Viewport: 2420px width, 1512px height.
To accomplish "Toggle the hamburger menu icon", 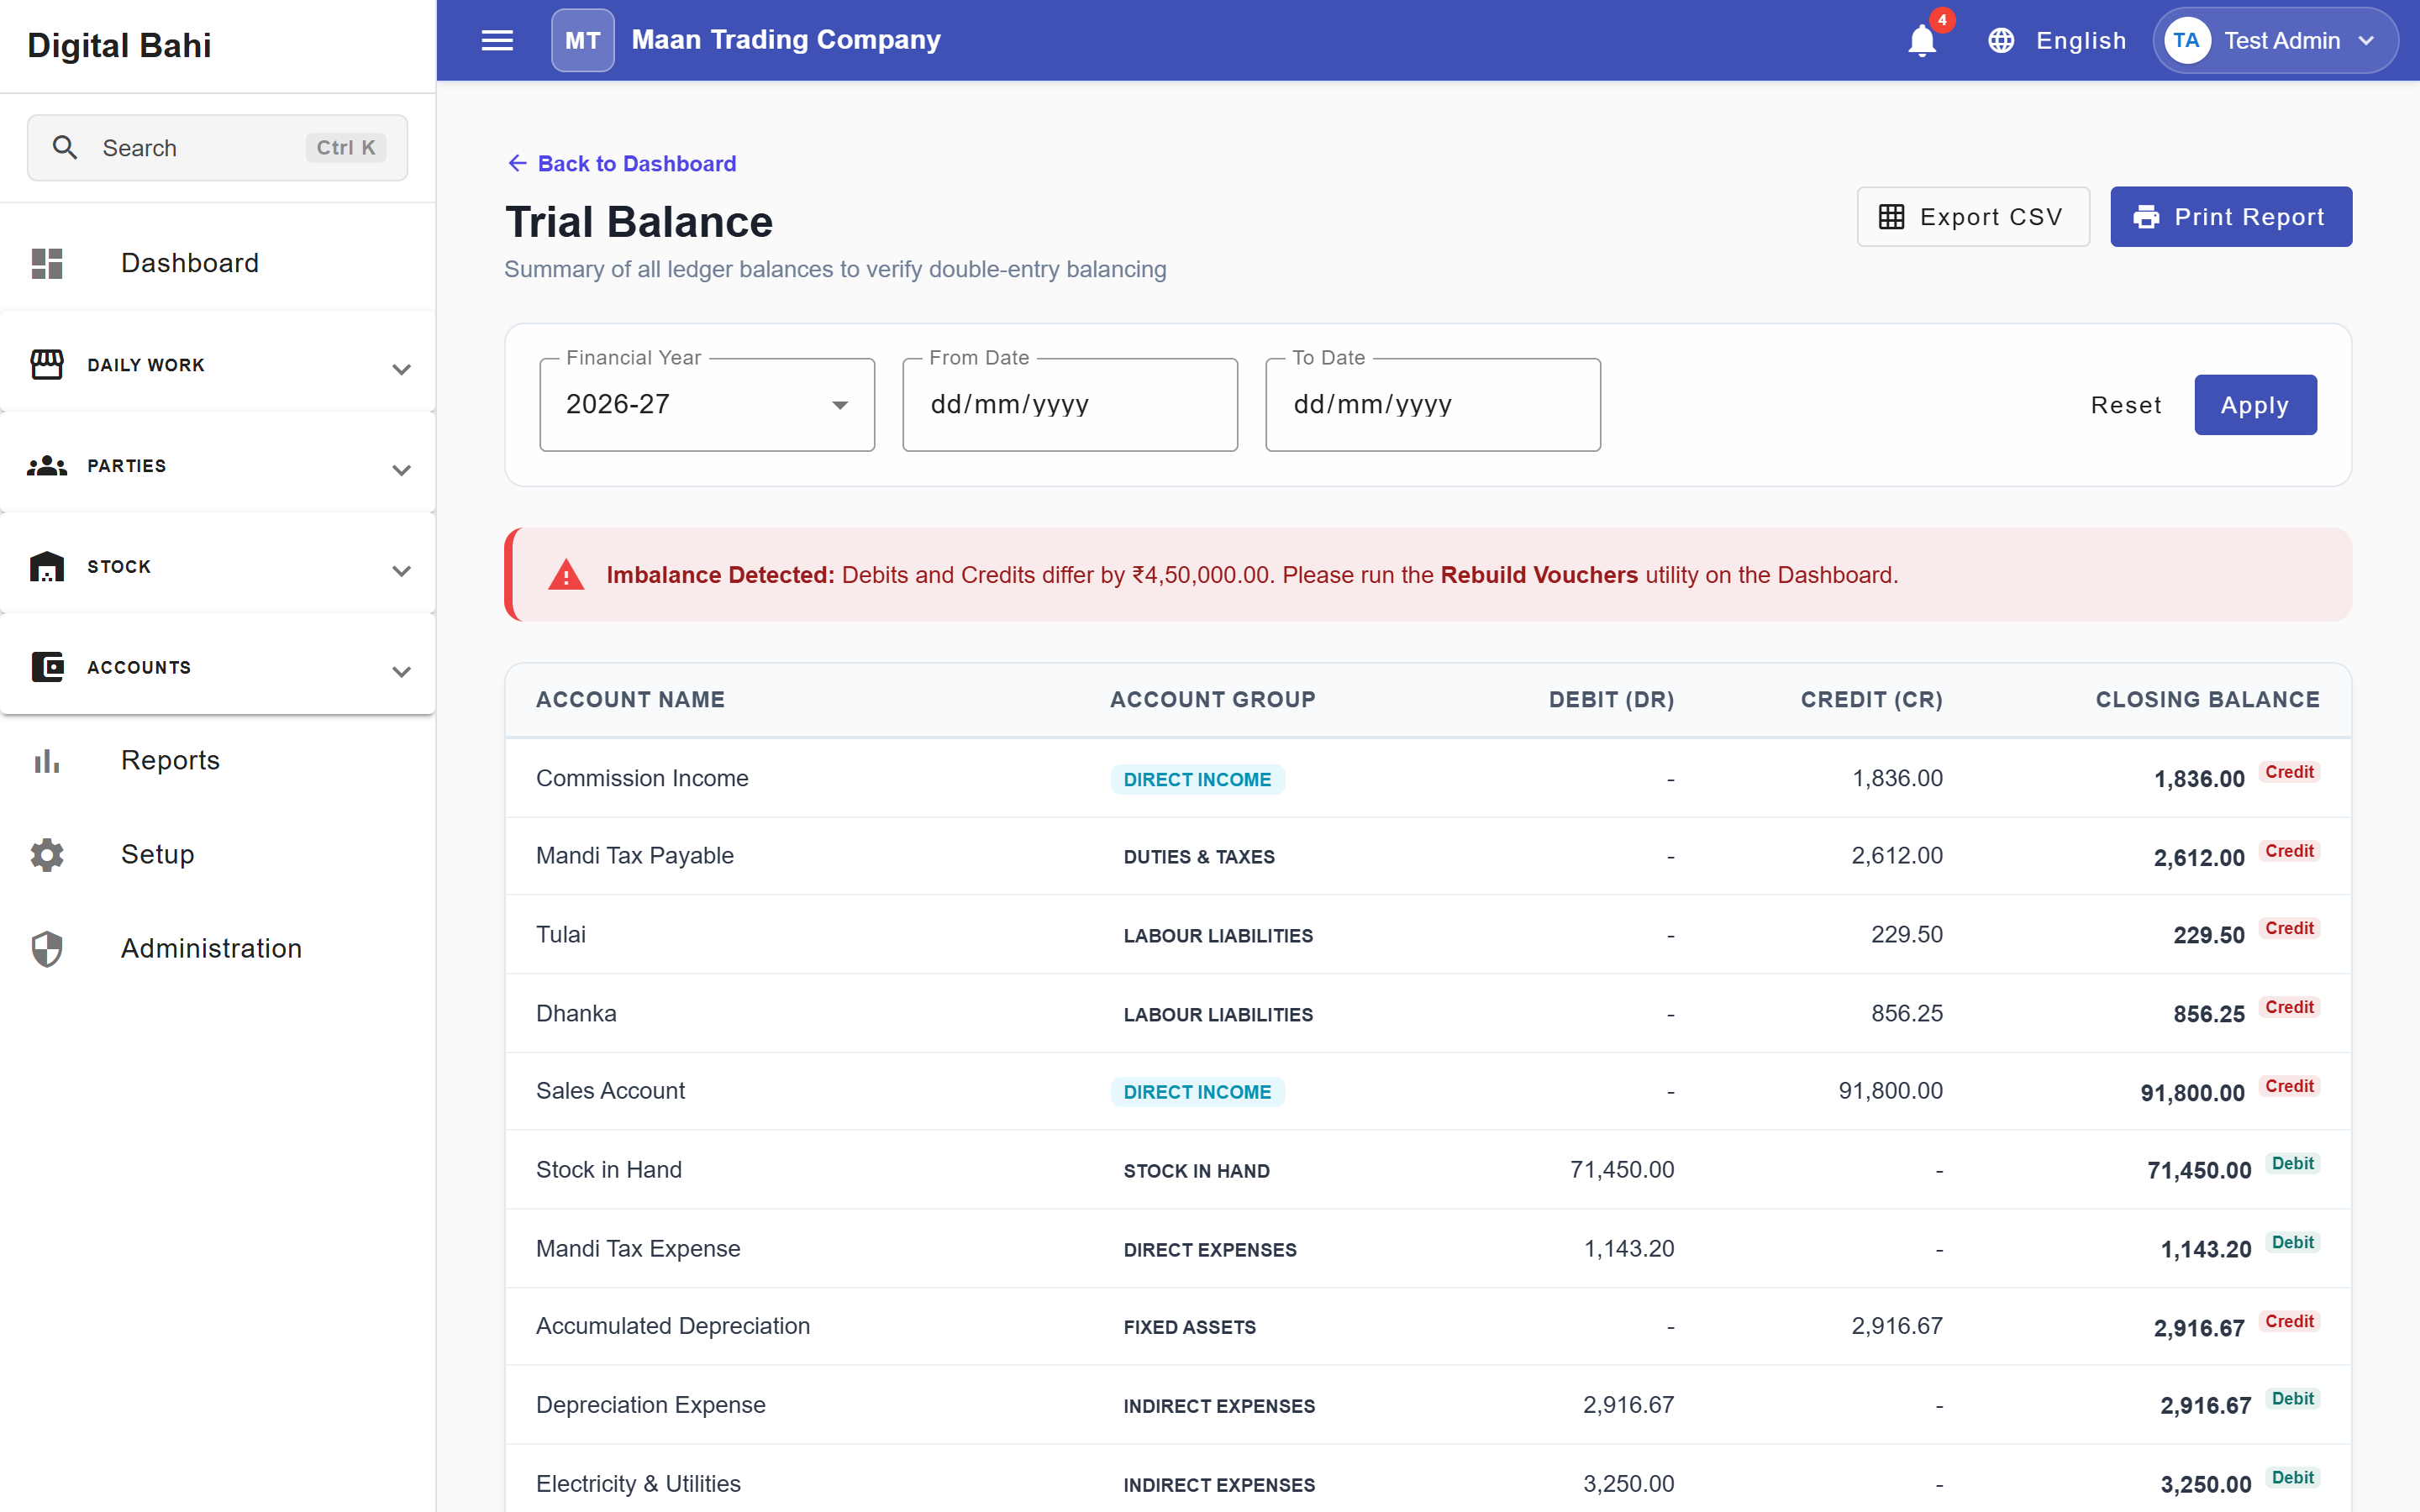I will (x=497, y=40).
